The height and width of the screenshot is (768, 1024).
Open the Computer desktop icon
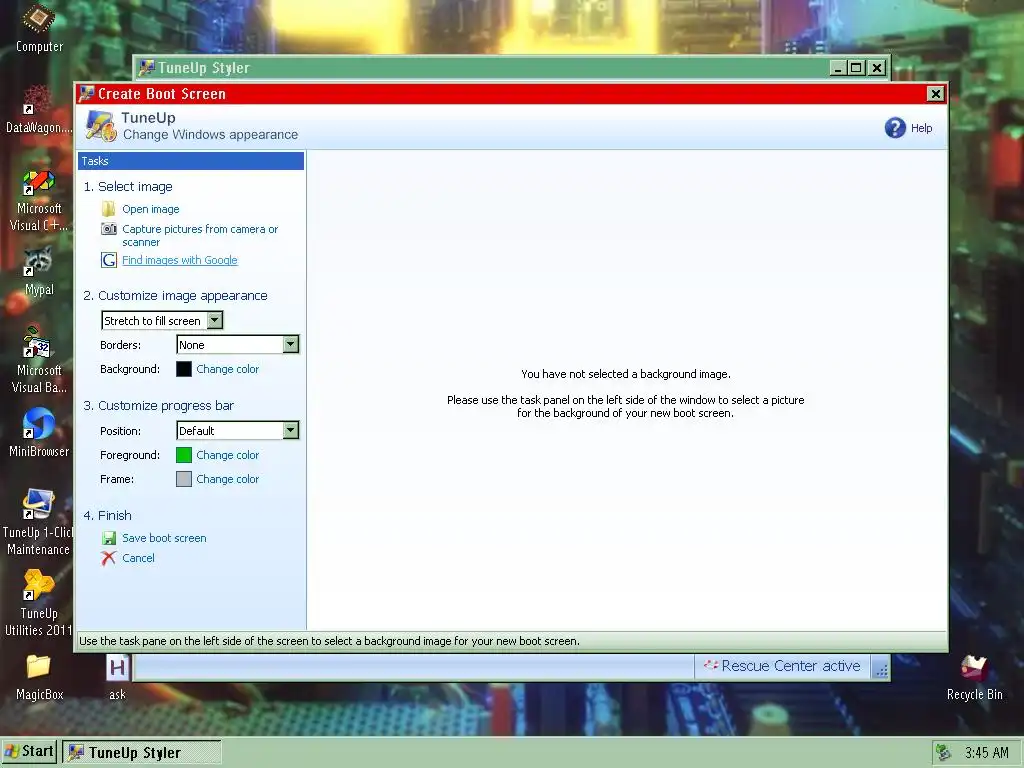[x=39, y=18]
